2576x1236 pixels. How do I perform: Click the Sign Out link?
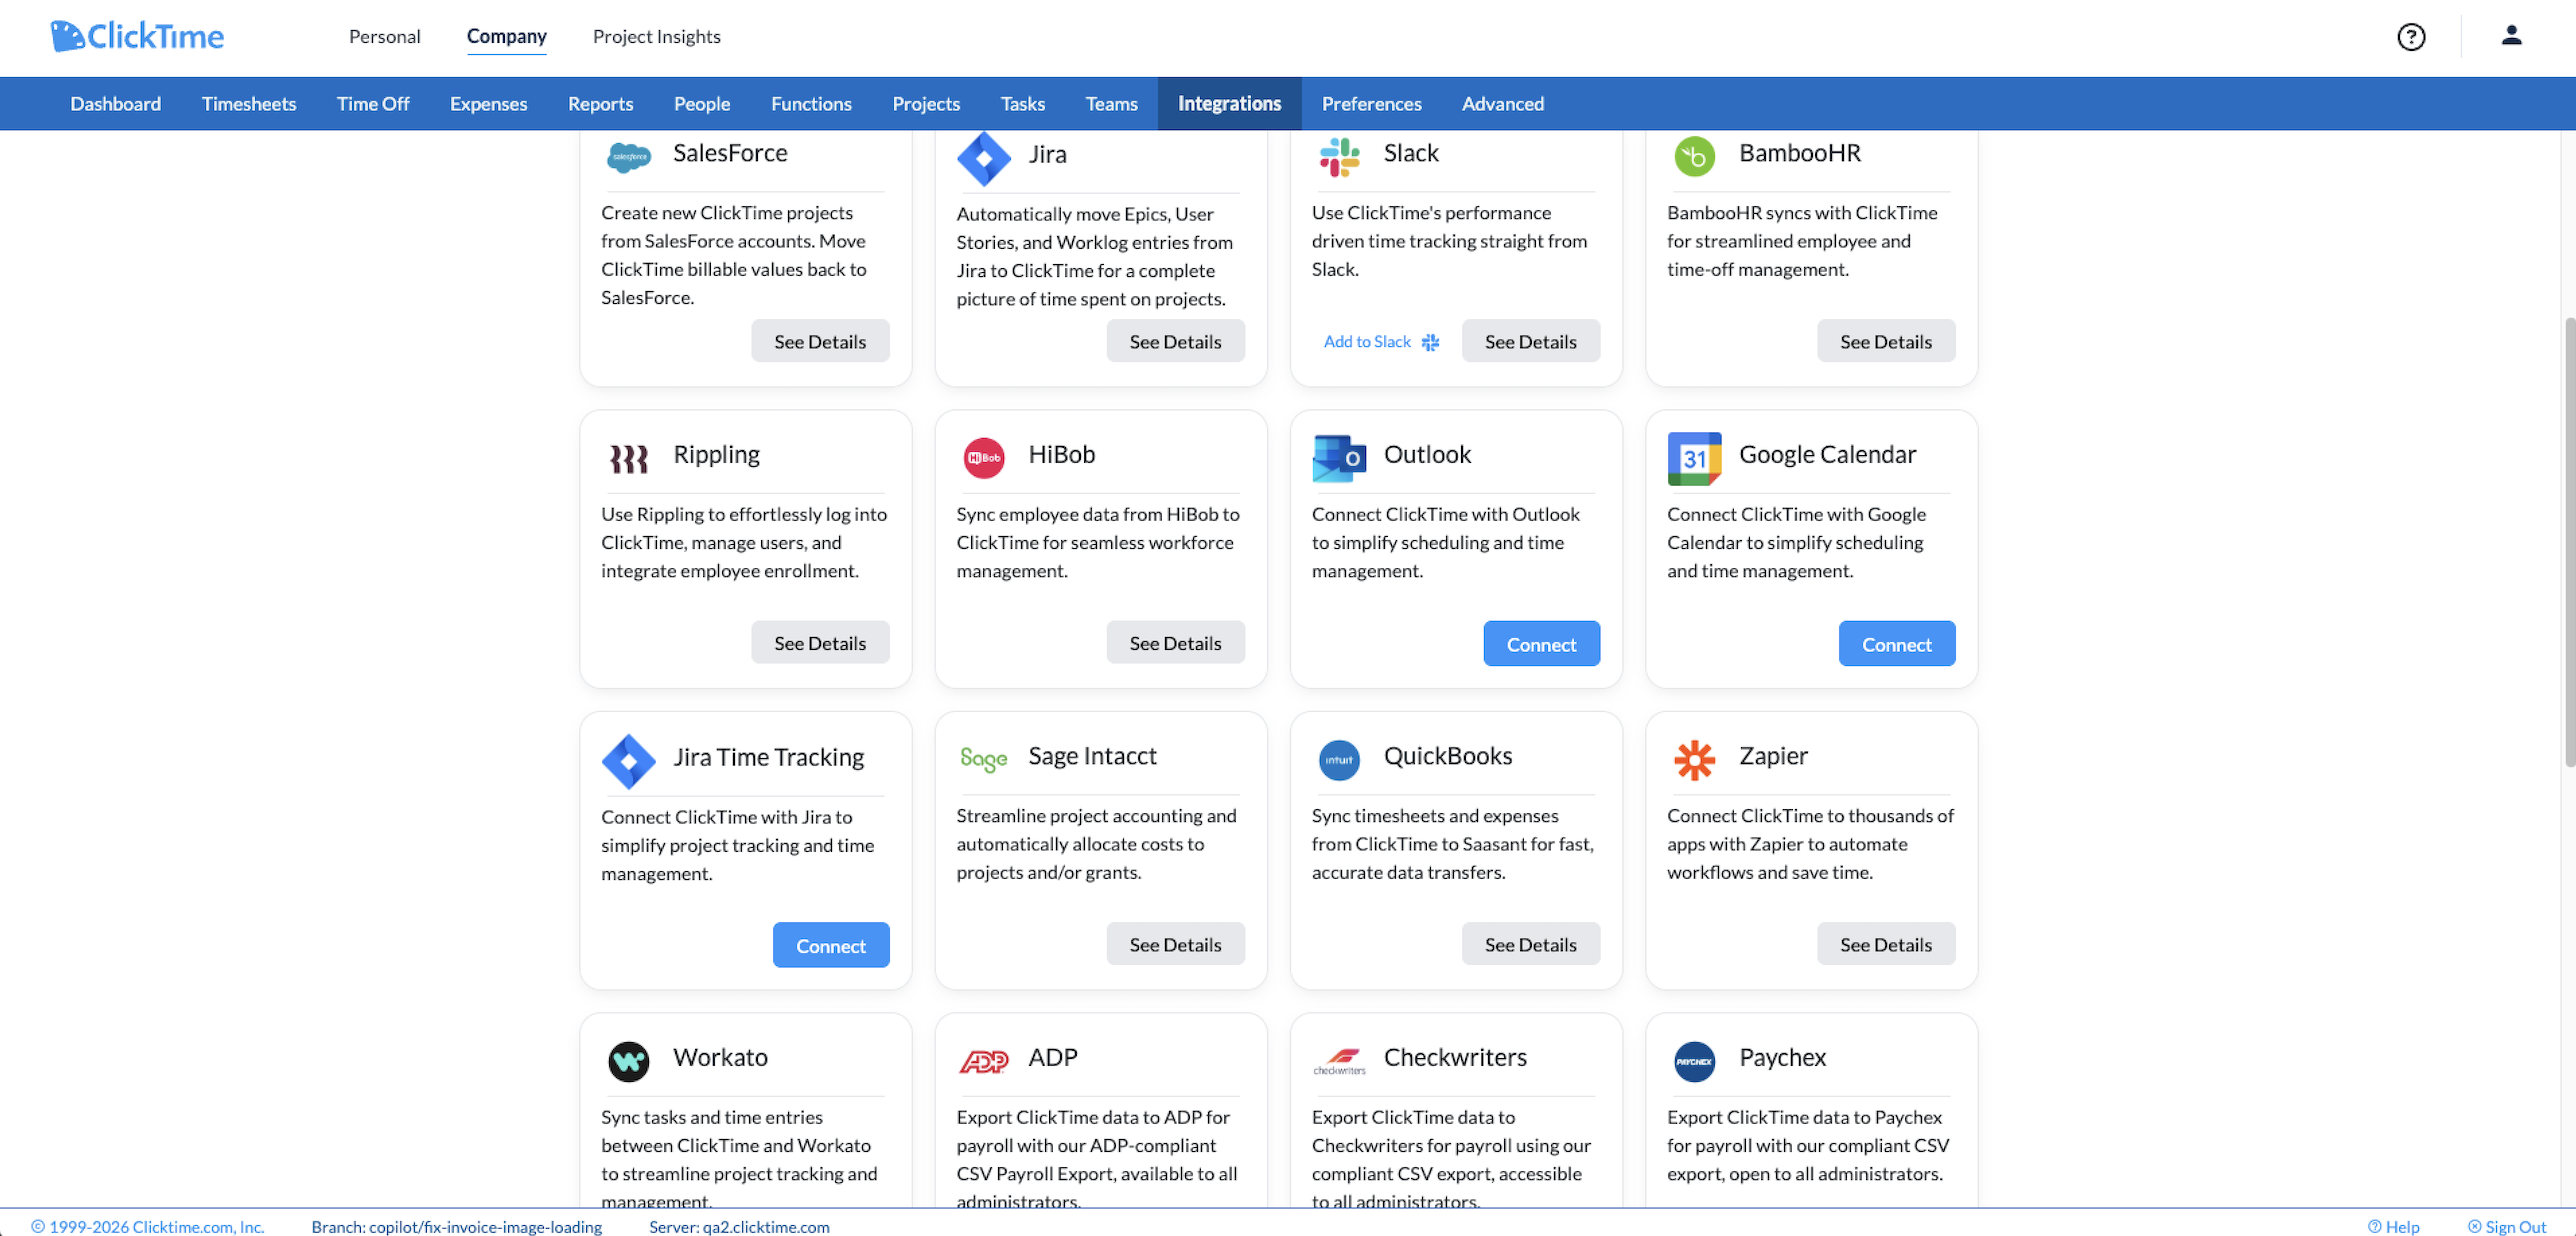click(2506, 1226)
